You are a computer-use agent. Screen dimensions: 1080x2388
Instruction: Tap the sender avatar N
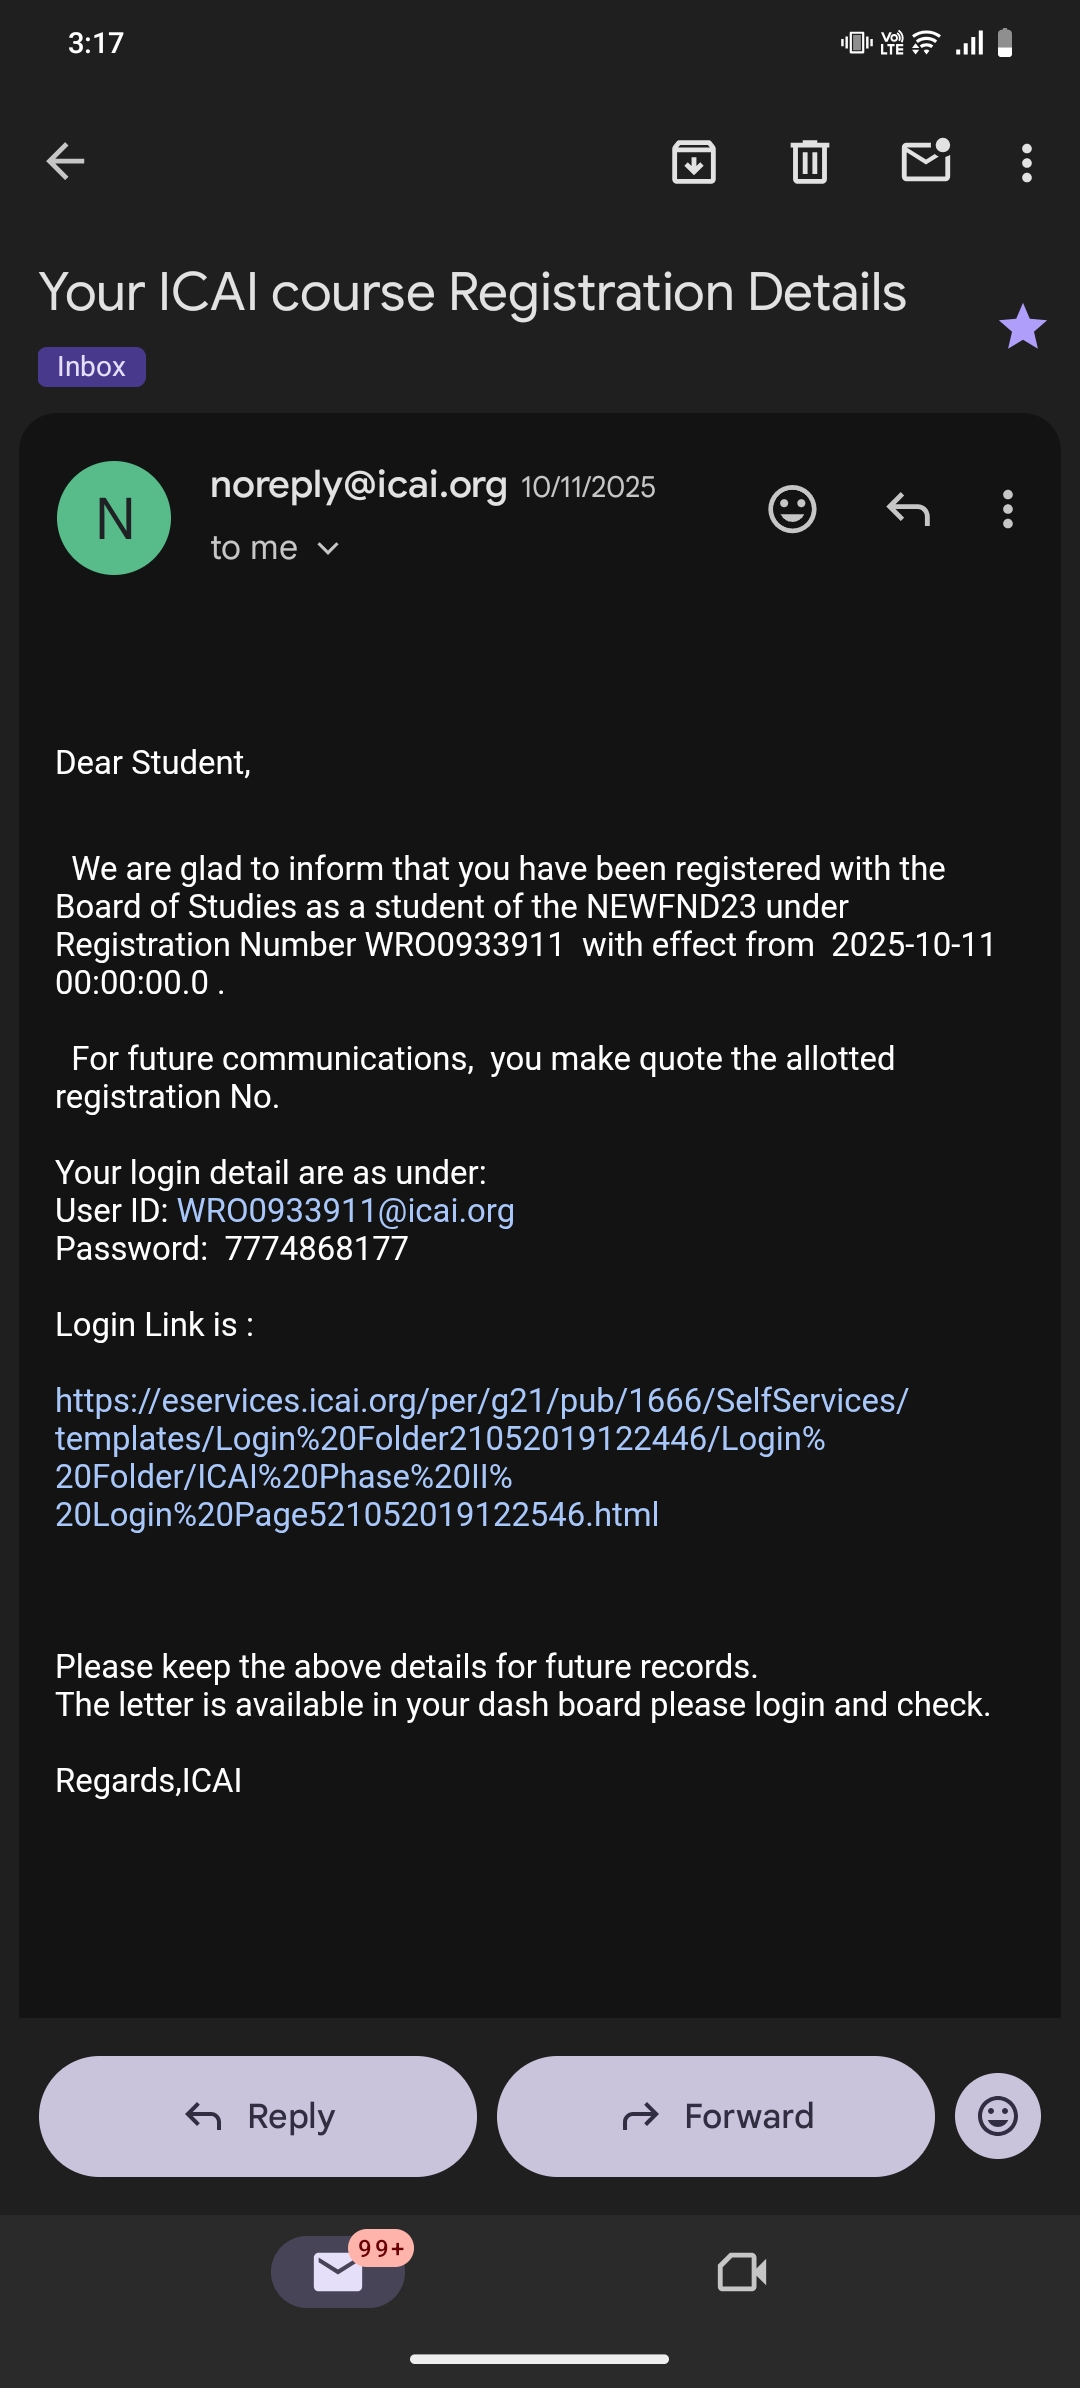[x=114, y=518]
